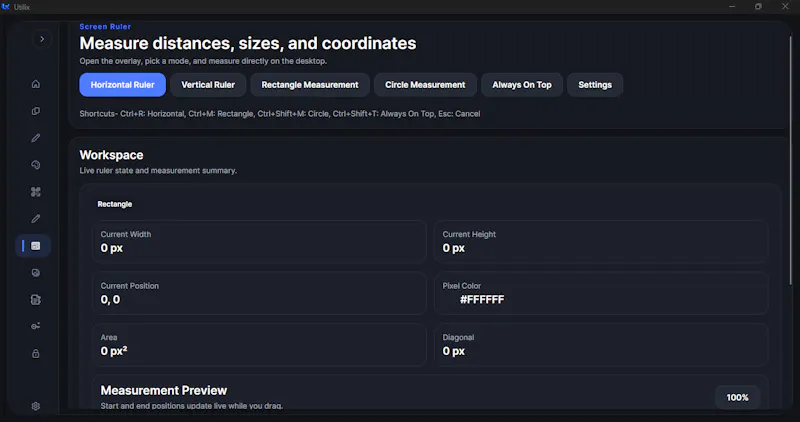This screenshot has width=800, height=422.
Task: Activate the Horizontal Ruler mode
Action: [122, 85]
